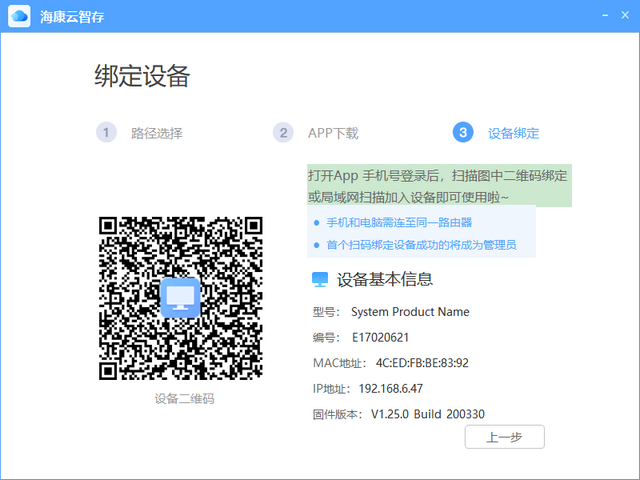Viewport: 640px width, 480px height.
Task: Click the firmware version V1.25.0 Build 200330
Action: pos(428,414)
